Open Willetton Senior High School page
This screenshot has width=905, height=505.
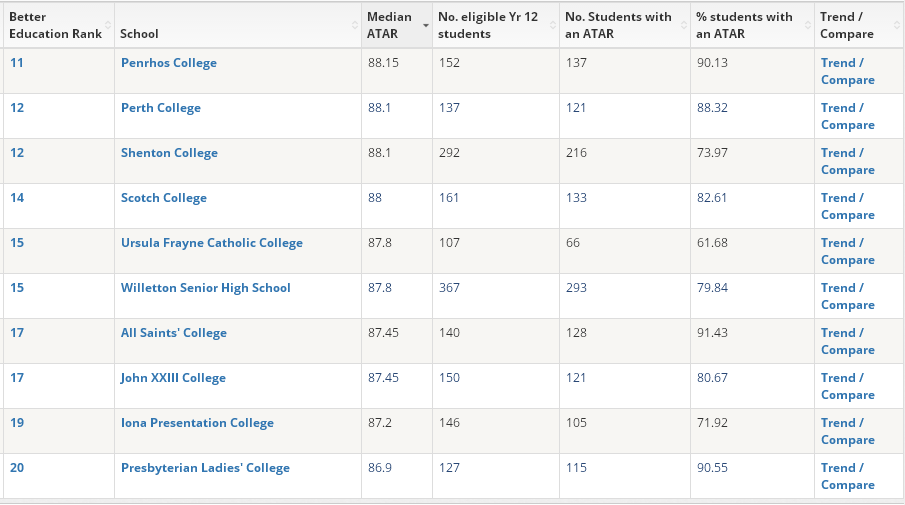coord(205,288)
